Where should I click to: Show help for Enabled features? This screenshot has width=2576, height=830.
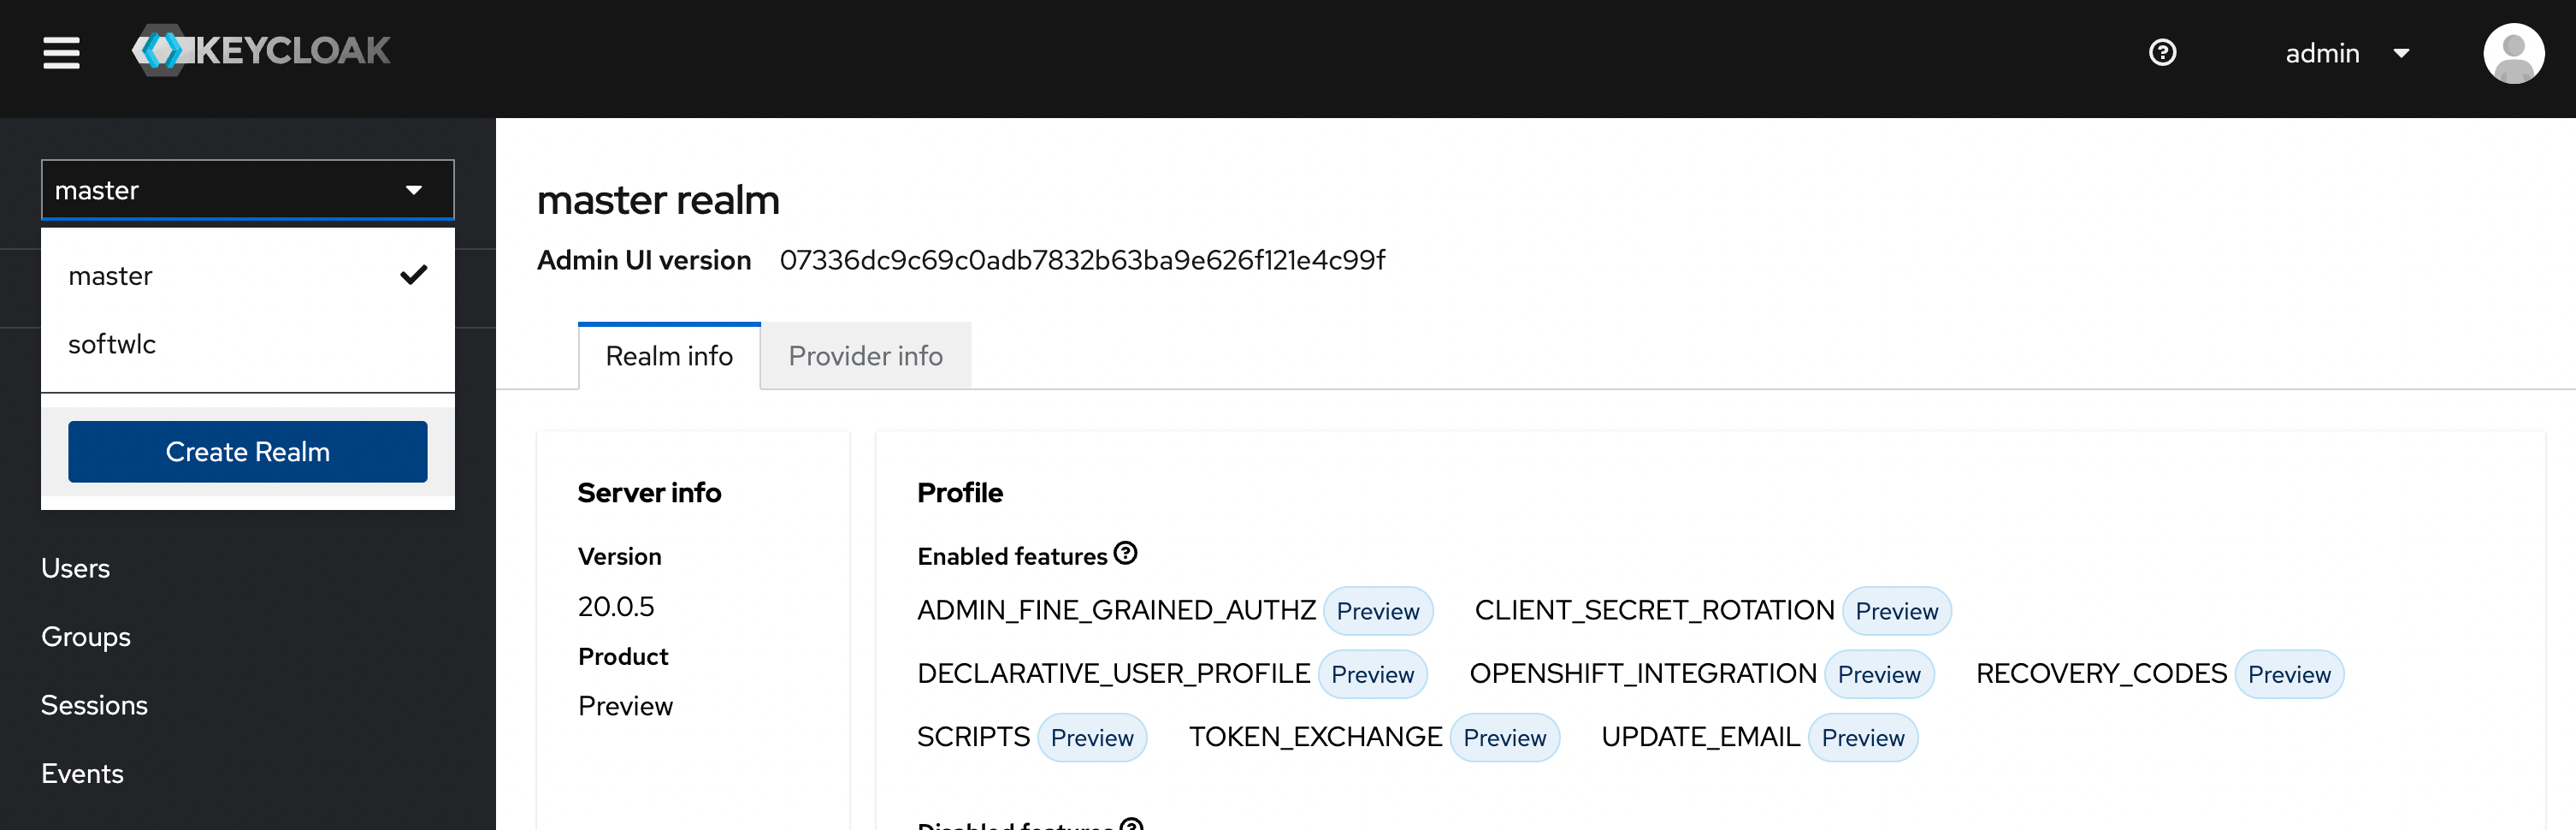(x=1126, y=553)
